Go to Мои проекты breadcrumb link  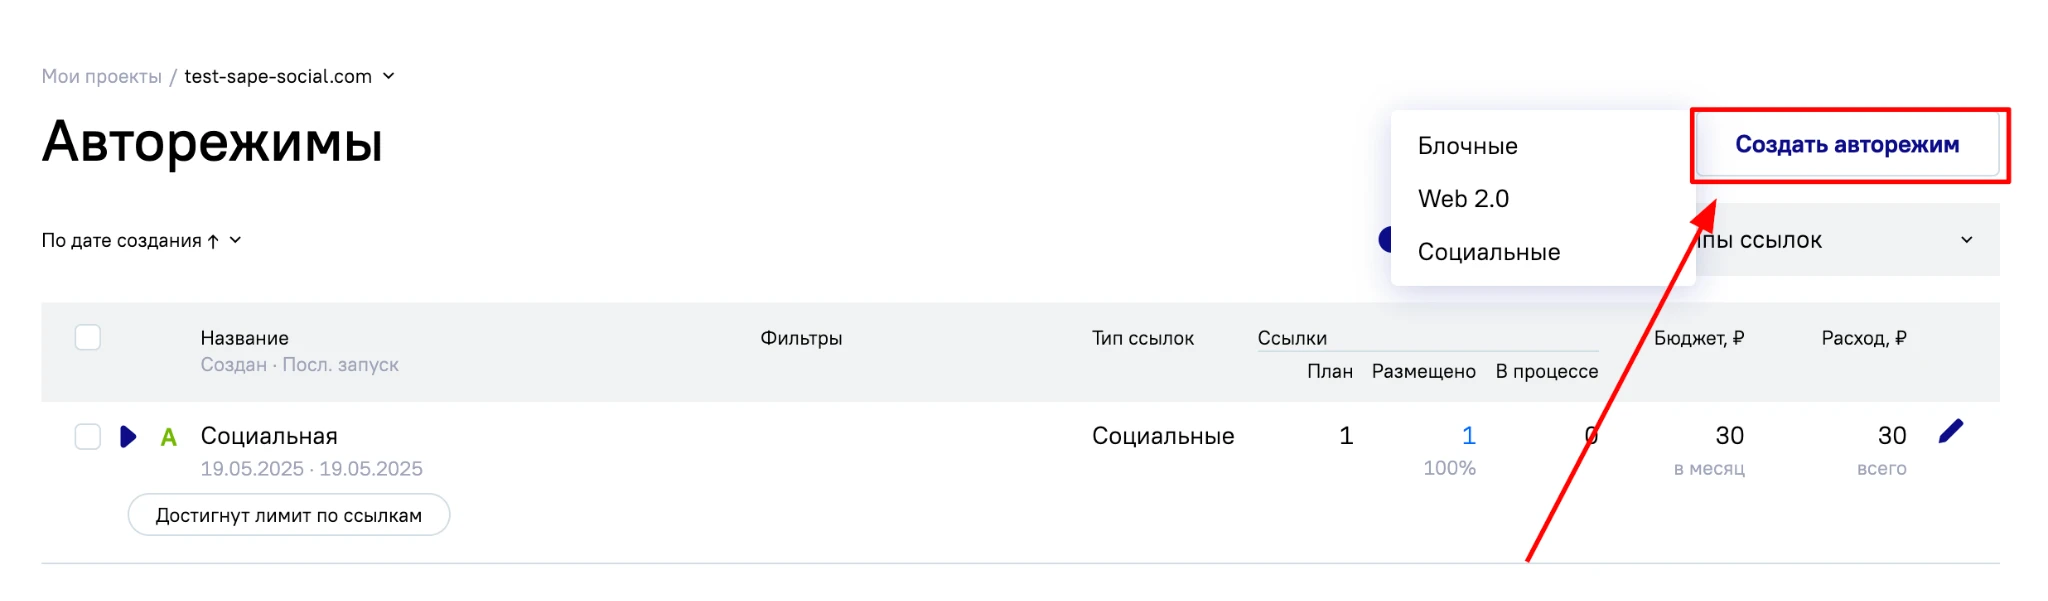[101, 77]
